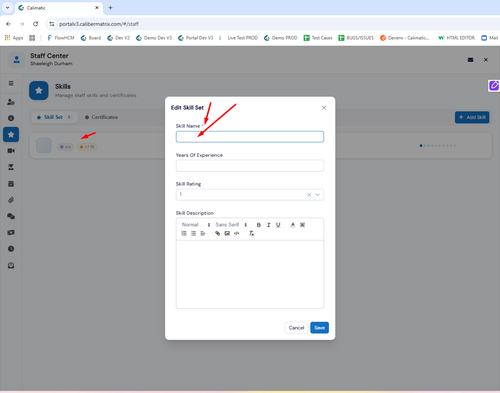Open the attachments paperclip sidebar icon
500x393 pixels.
coord(11,200)
